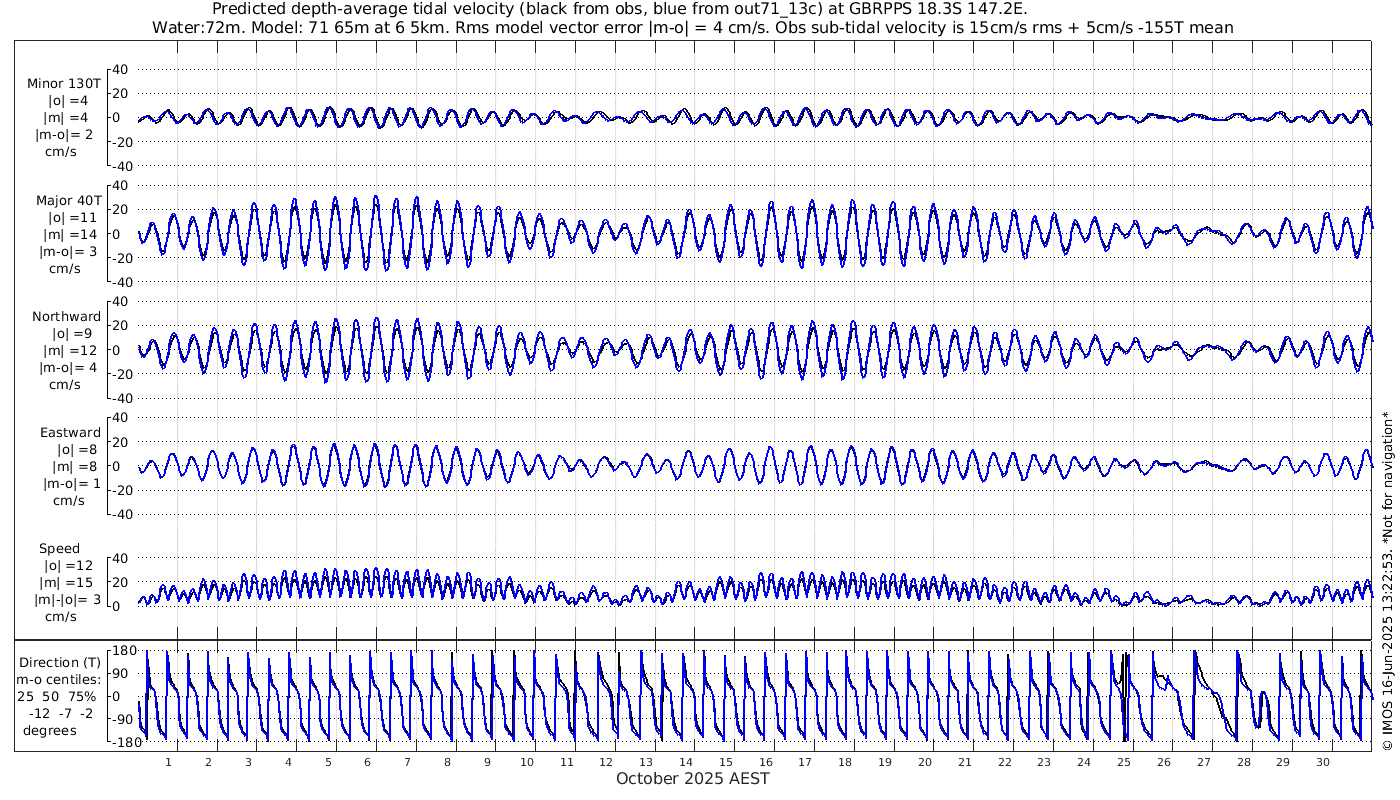
Task: Click the |m-o| =3 value under Major 40T
Action: pyautogui.click(x=66, y=251)
